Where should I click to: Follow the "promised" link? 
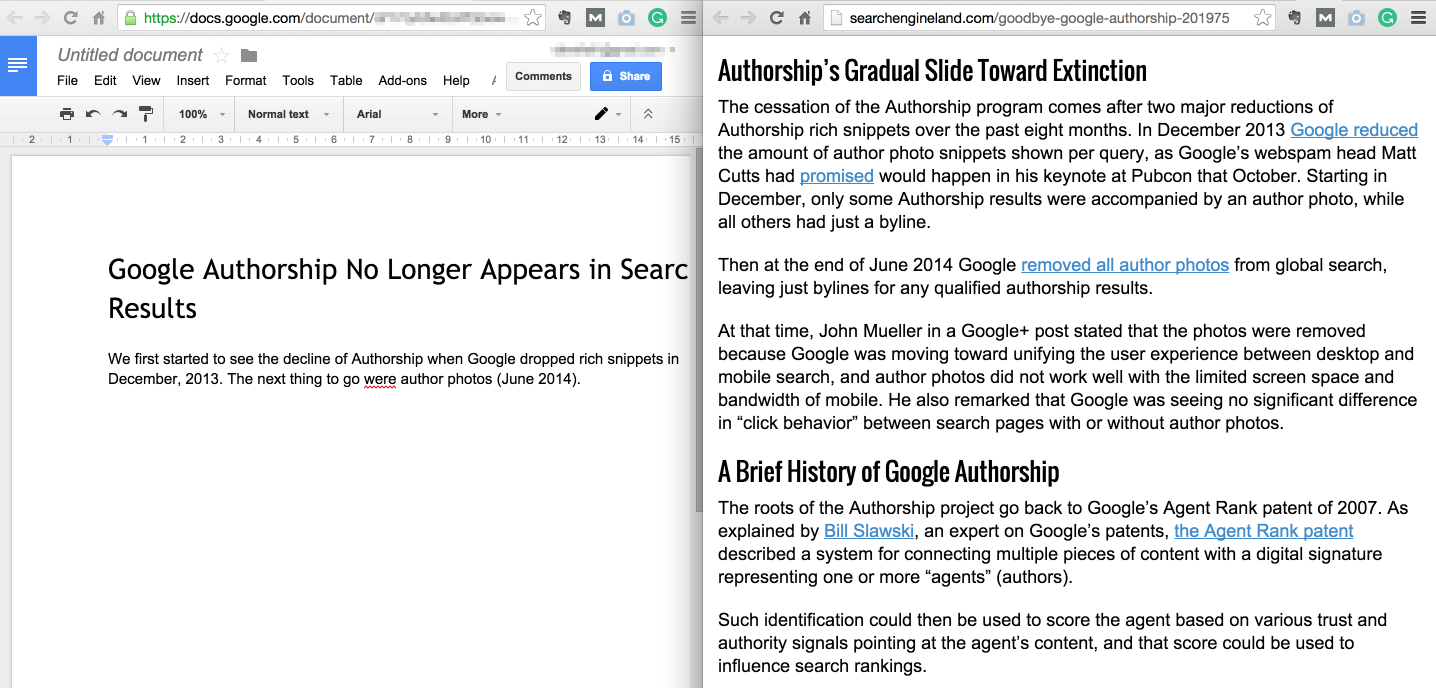coord(837,176)
